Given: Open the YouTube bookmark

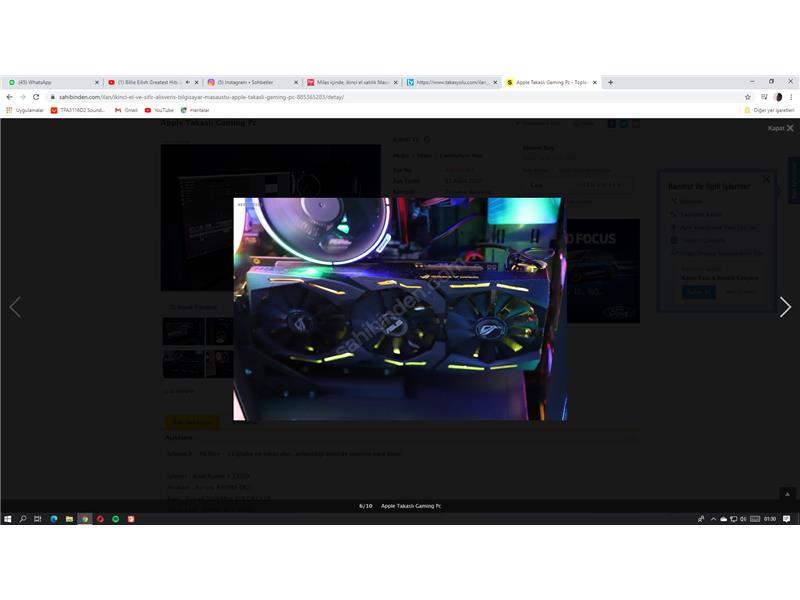Looking at the screenshot, I should click(159, 110).
